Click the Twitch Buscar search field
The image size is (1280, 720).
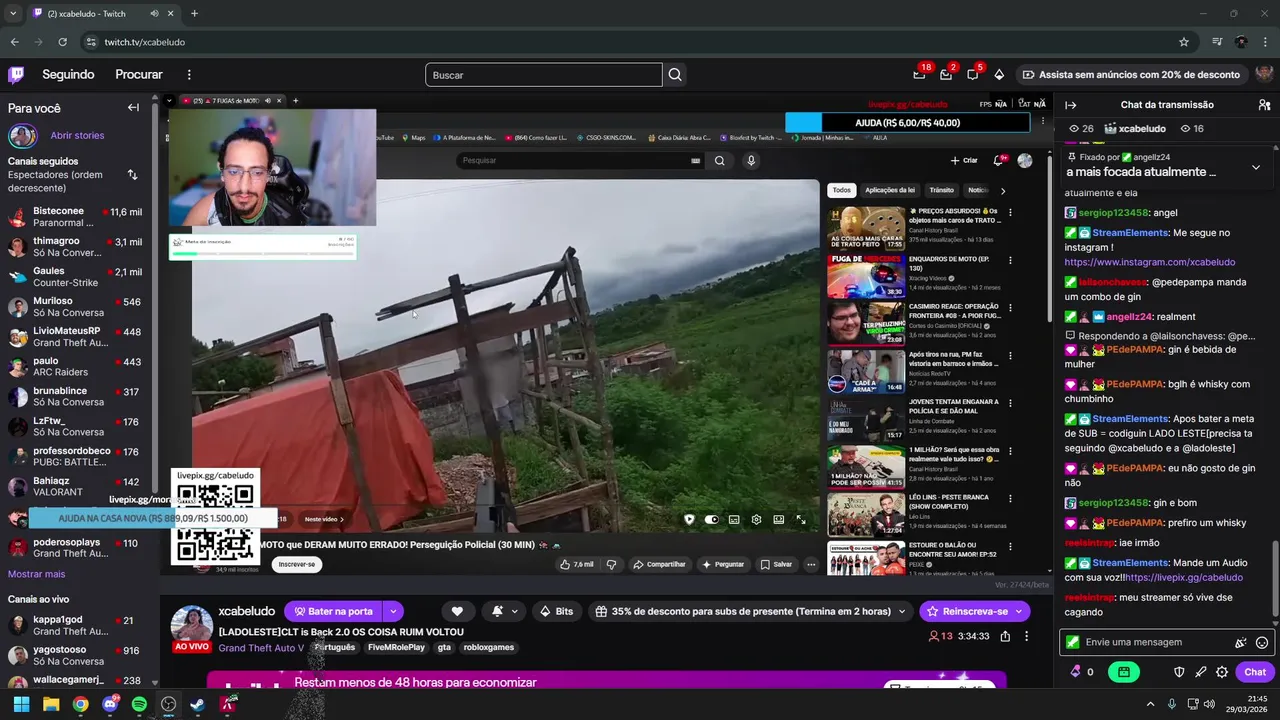pos(544,75)
